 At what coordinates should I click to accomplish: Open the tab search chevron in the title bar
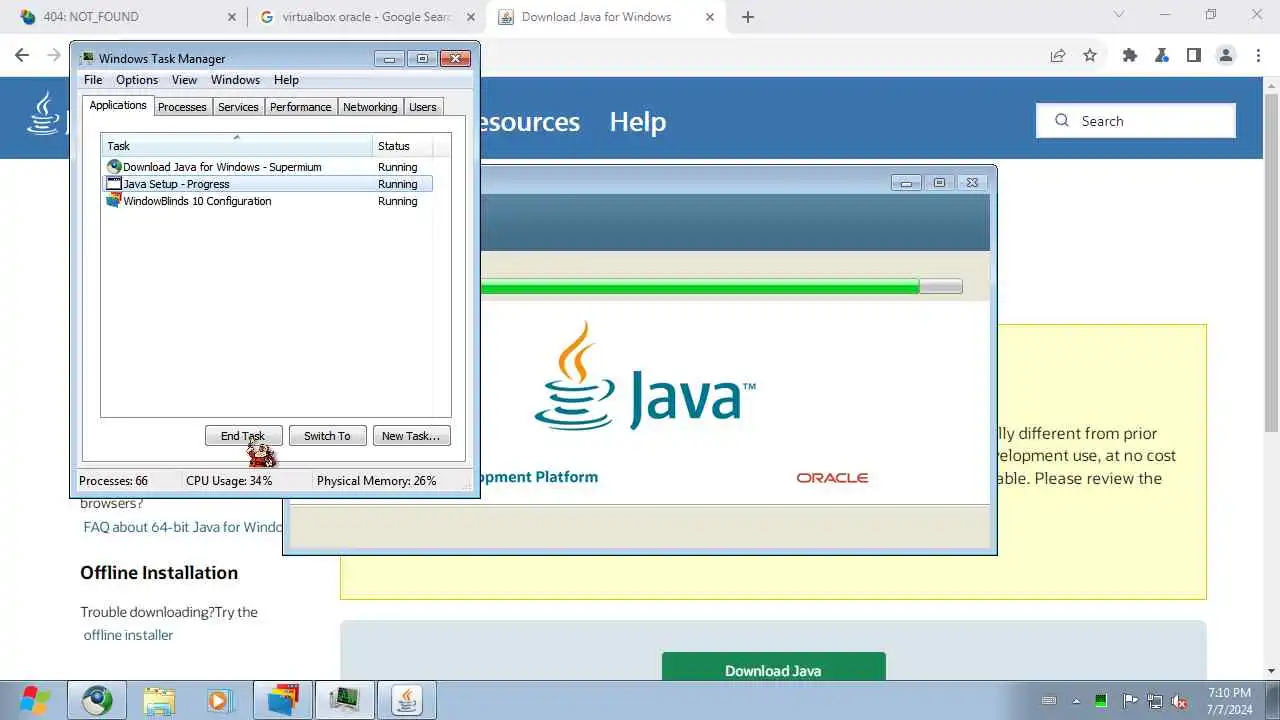[x=1119, y=15]
